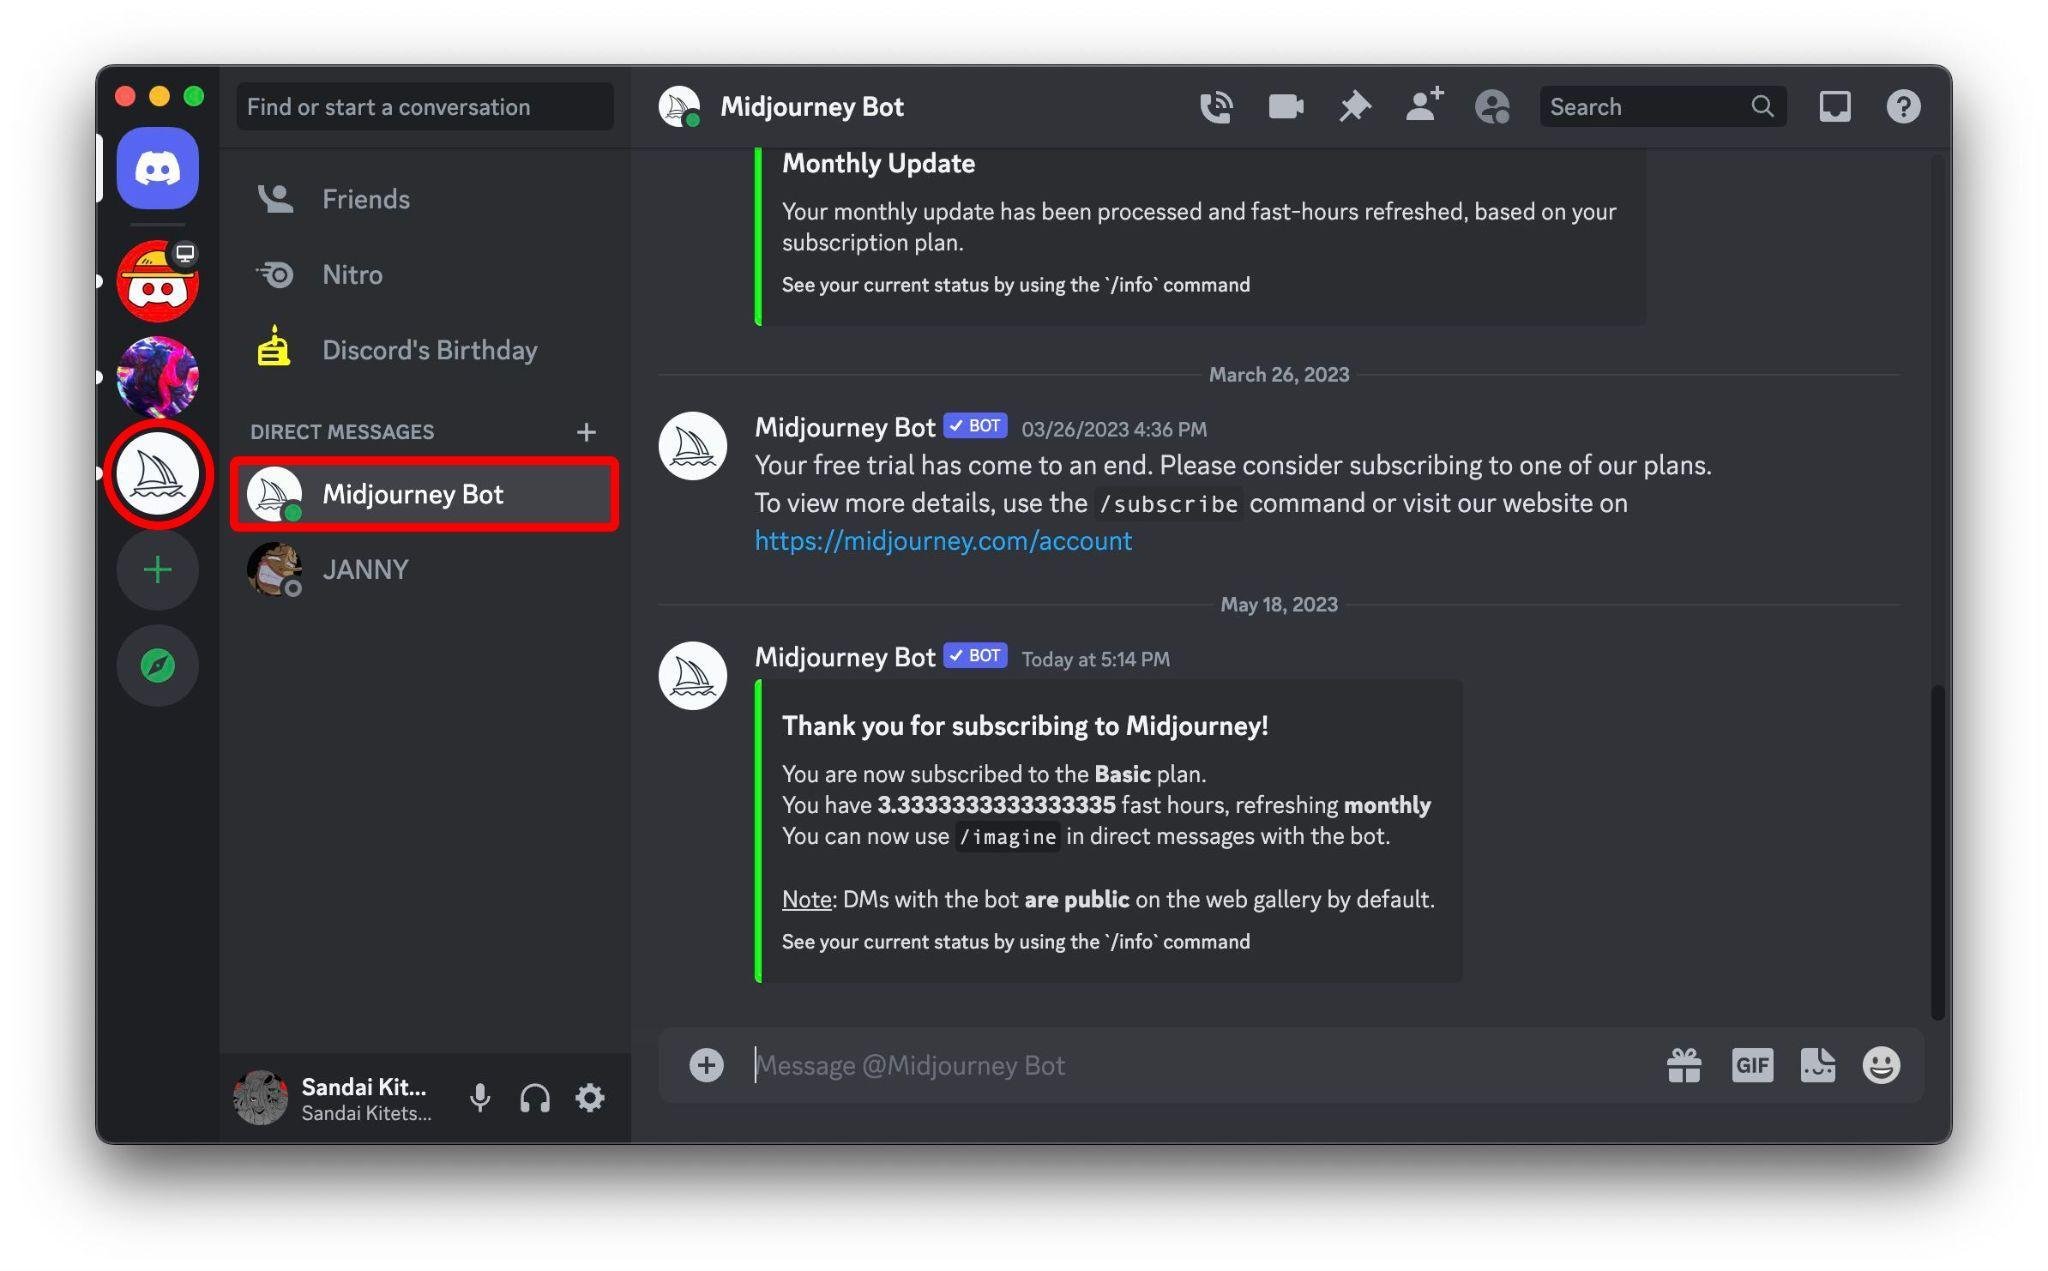
Task: Open the GIF picker
Action: click(1752, 1065)
